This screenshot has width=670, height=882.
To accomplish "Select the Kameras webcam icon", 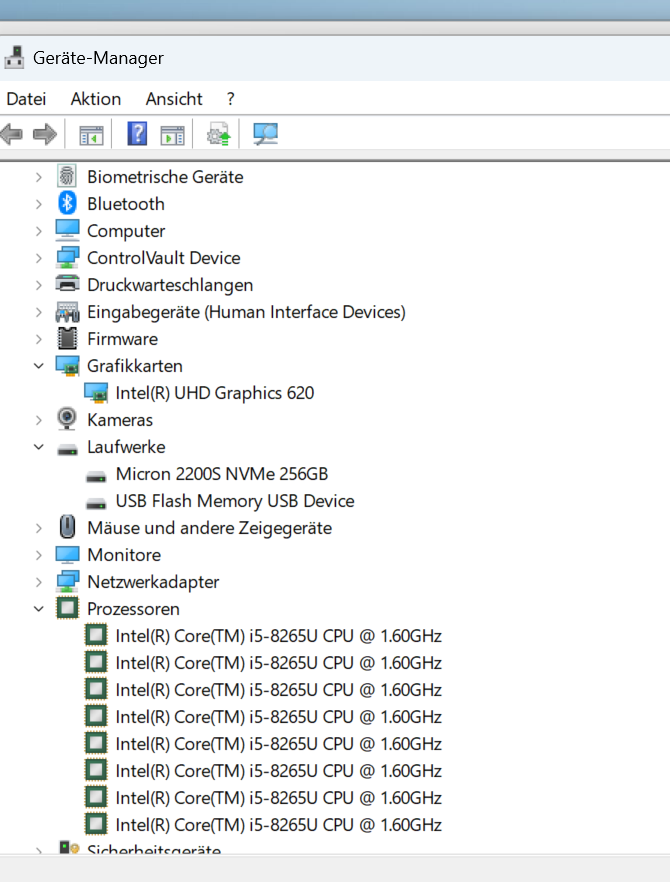I will [67, 419].
